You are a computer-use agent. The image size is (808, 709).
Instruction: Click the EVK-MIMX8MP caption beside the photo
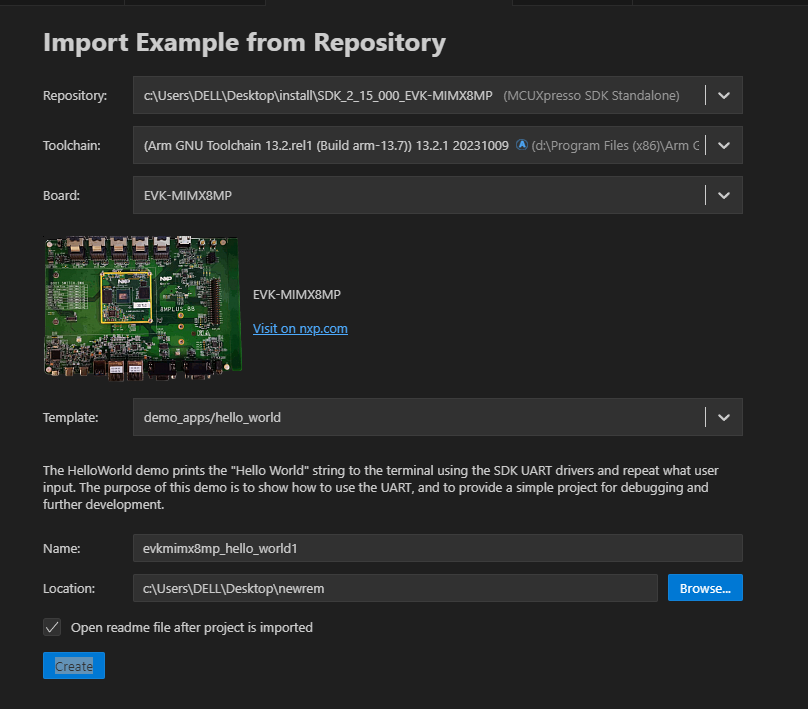tap(297, 295)
